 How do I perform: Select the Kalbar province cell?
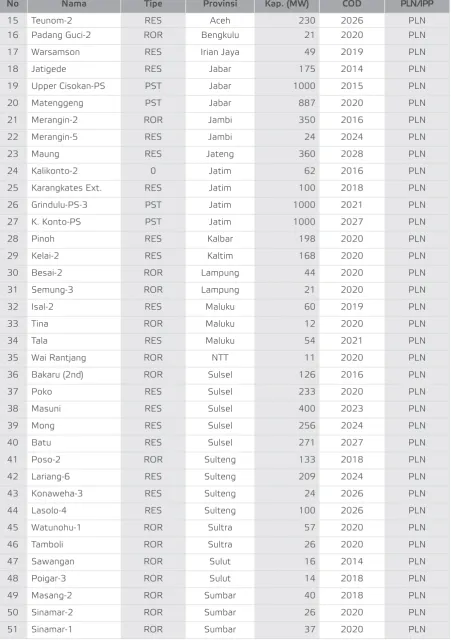click(x=220, y=239)
